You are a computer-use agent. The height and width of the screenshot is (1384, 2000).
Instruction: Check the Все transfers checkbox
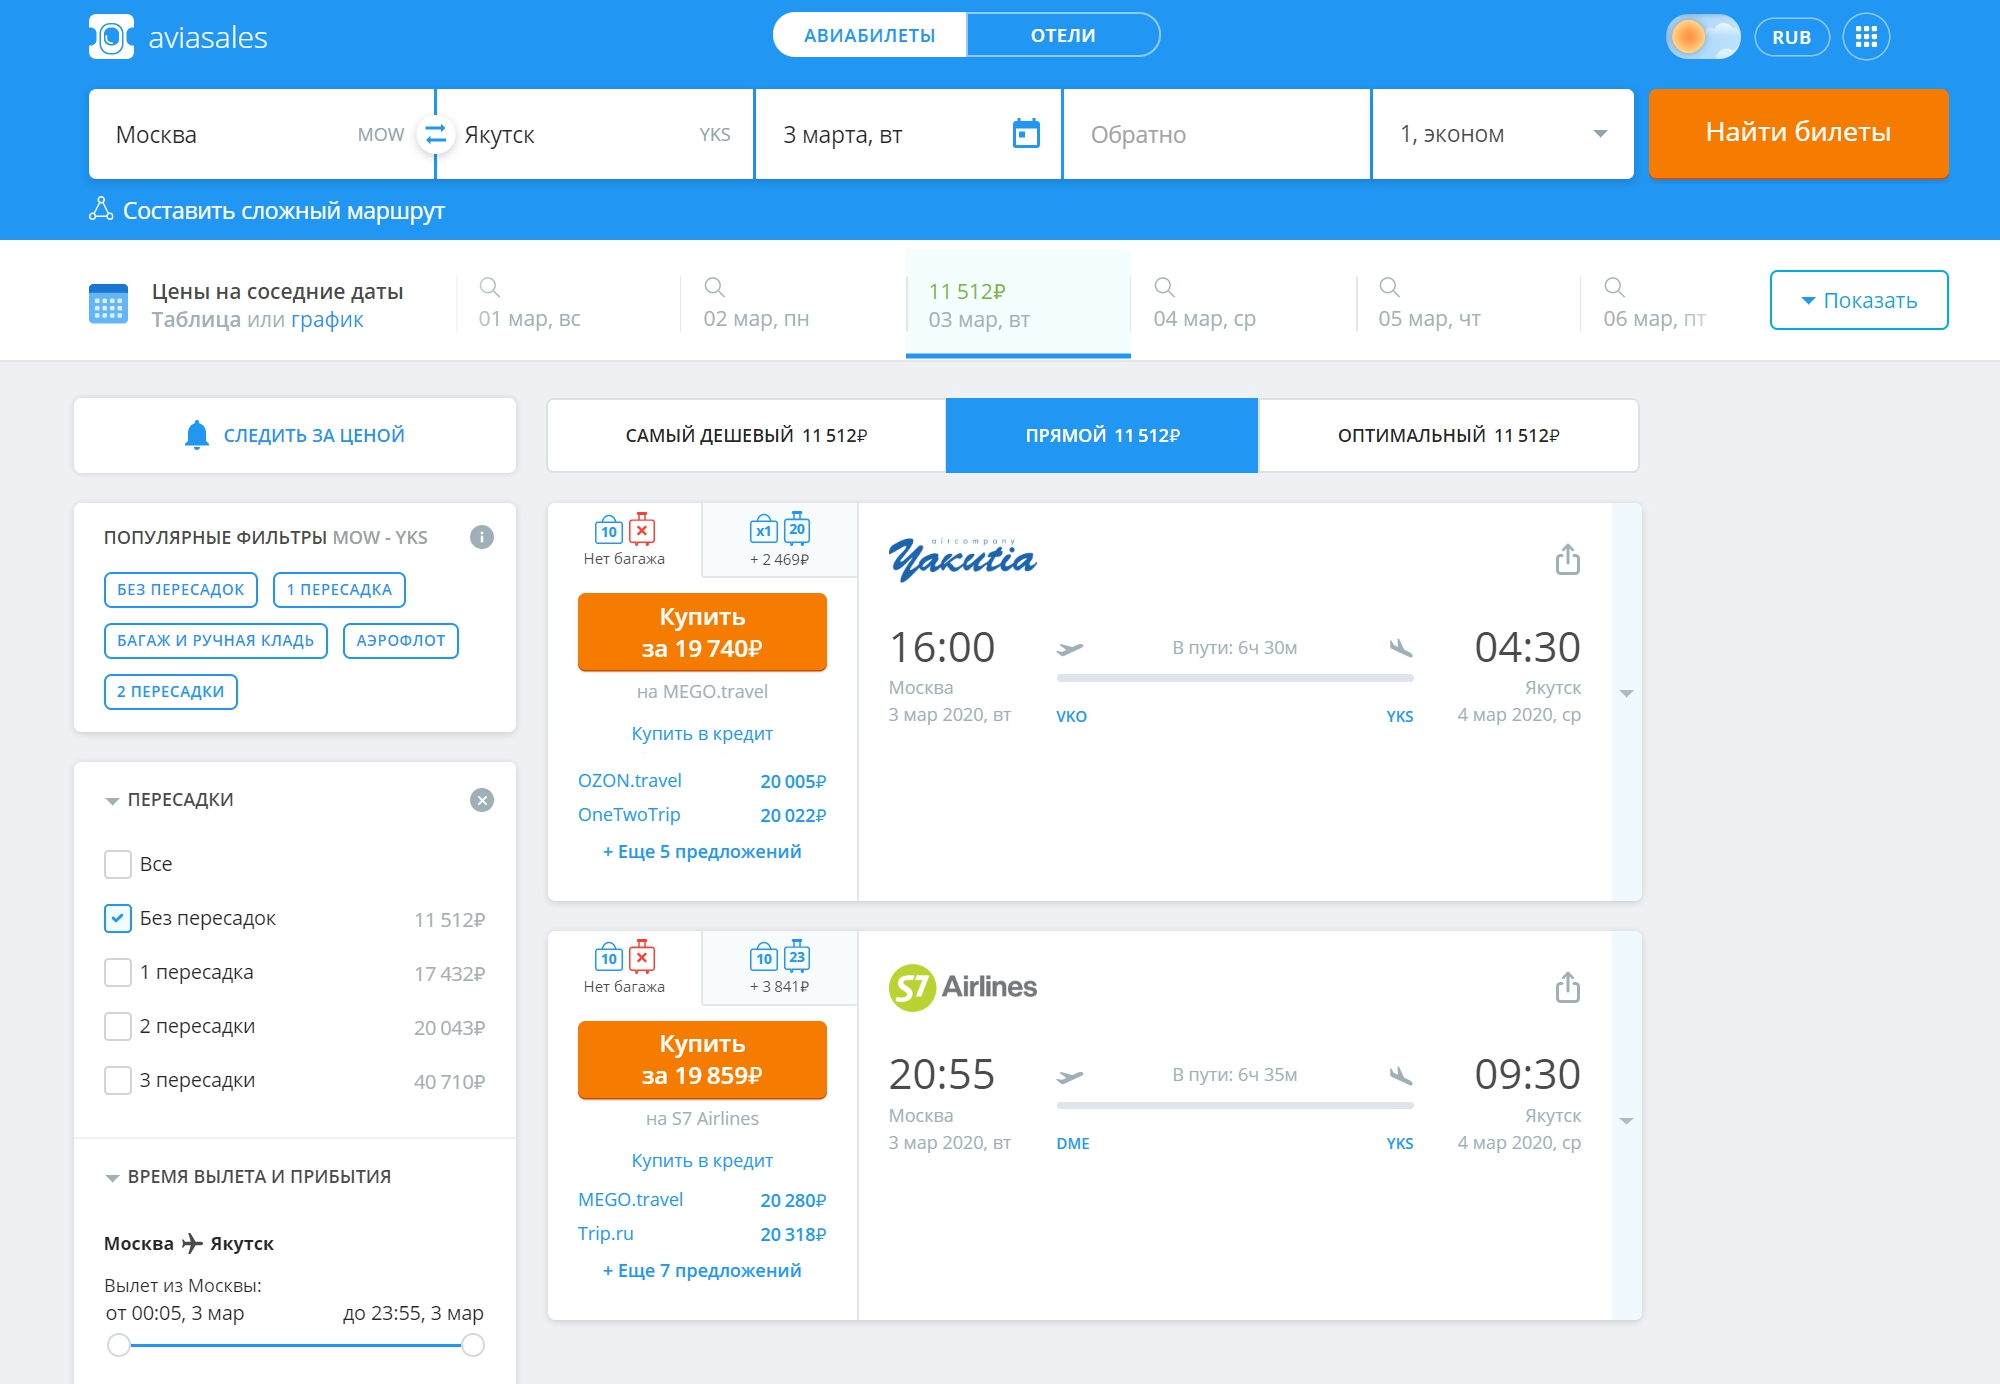[x=118, y=864]
